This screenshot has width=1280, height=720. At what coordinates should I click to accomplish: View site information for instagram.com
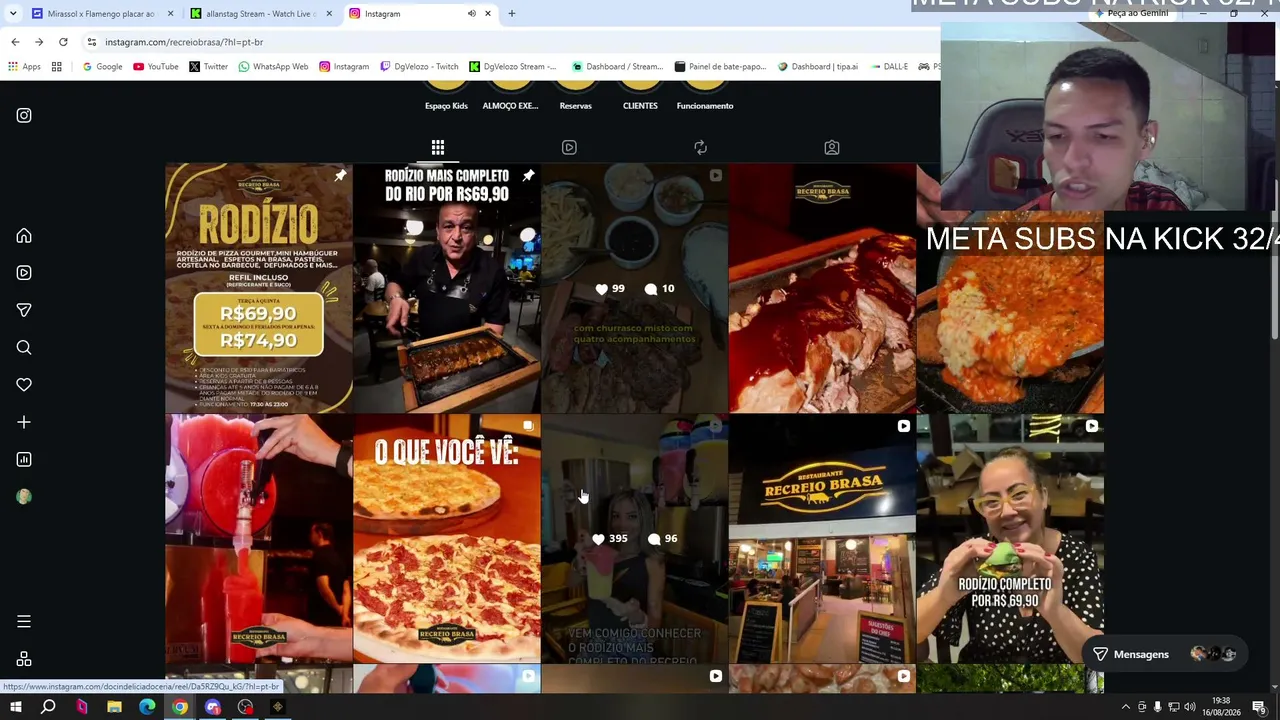(x=92, y=42)
